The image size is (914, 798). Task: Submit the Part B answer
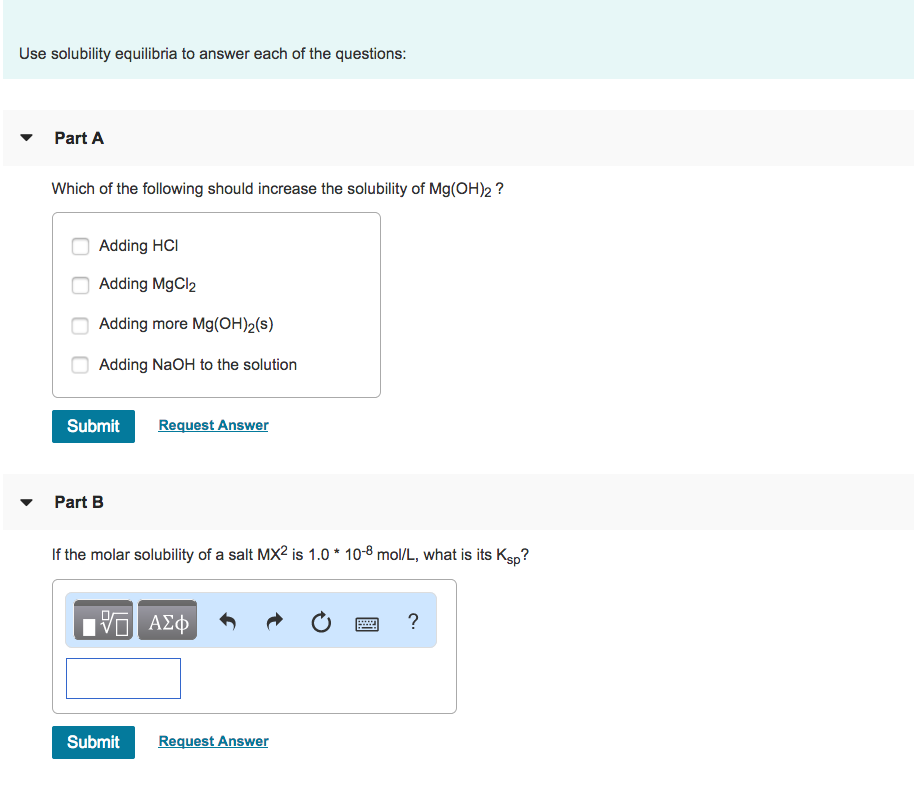[x=93, y=742]
